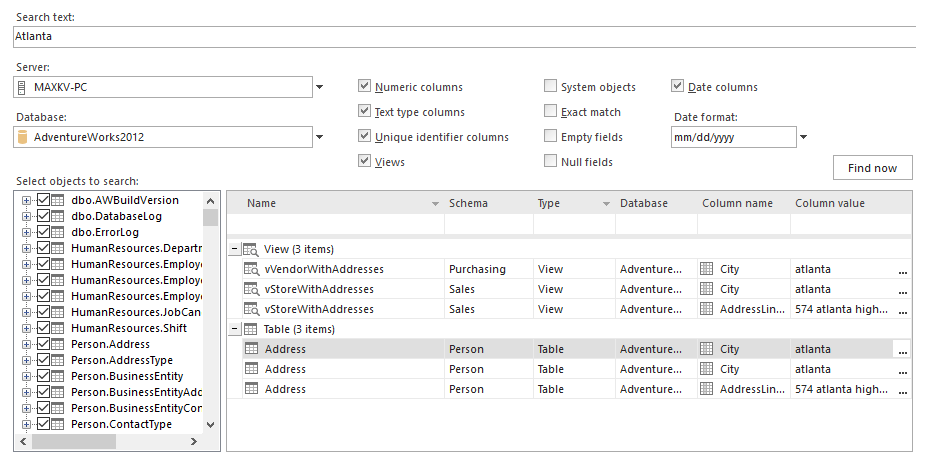Uncheck dbo.AWBuildVersion in object list
The height and width of the screenshot is (454, 926).
click(x=43, y=200)
